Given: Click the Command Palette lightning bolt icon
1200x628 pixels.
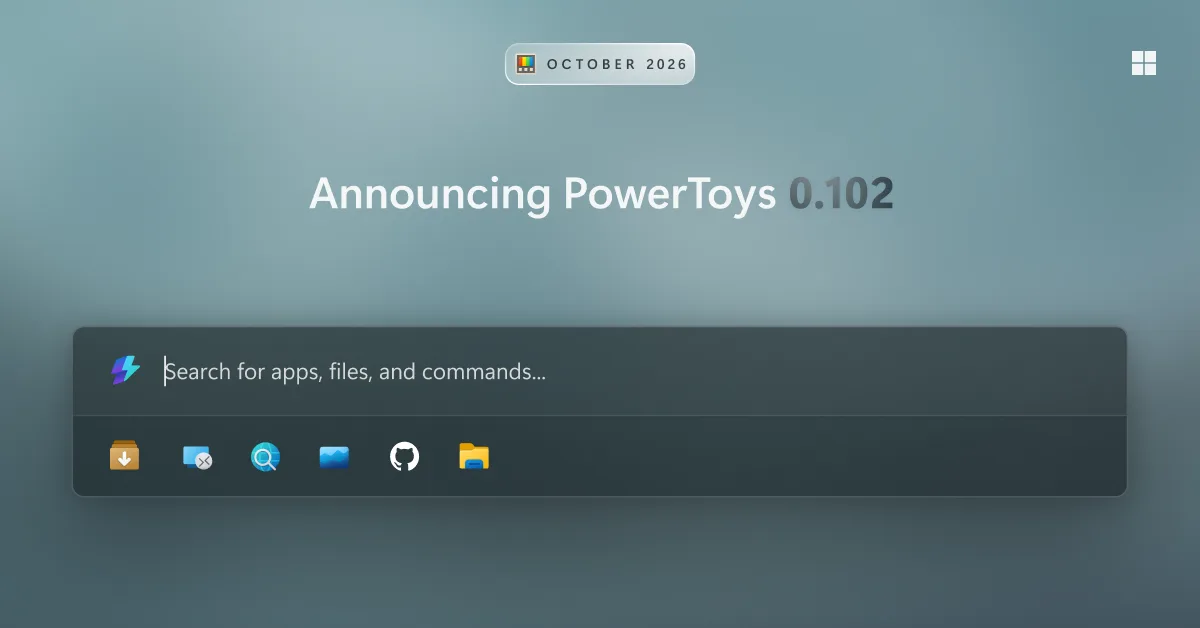Looking at the screenshot, I should pyautogui.click(x=125, y=371).
